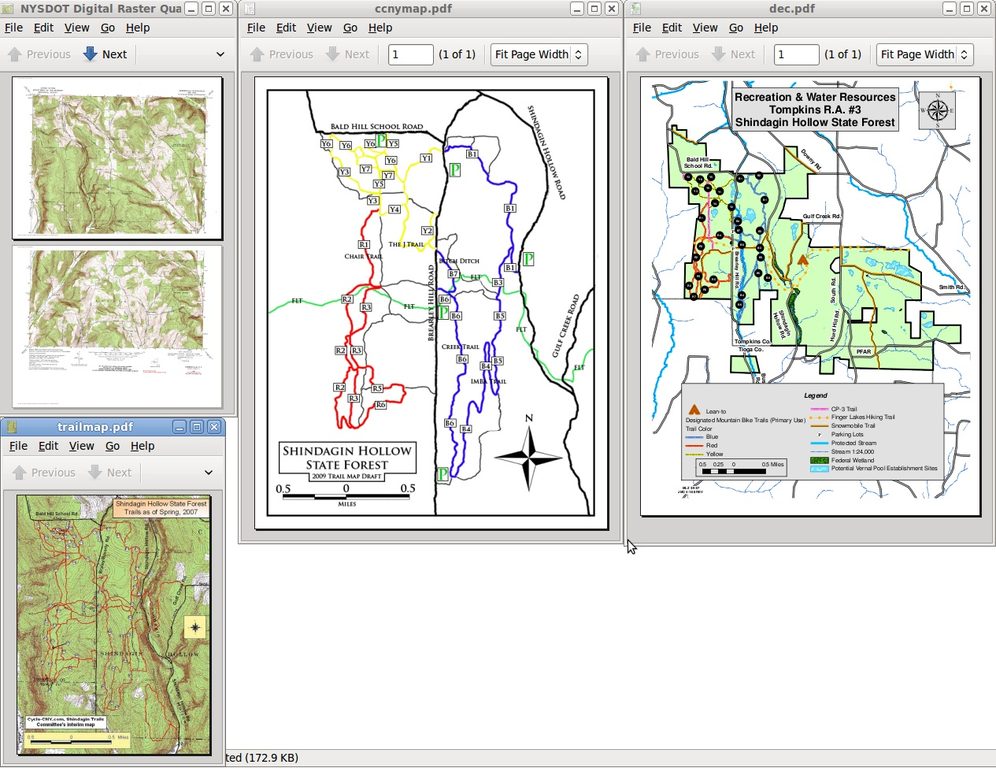The image size is (996, 768).
Task: Focus page number field in ccnymap.pdf window
Action: coord(410,54)
